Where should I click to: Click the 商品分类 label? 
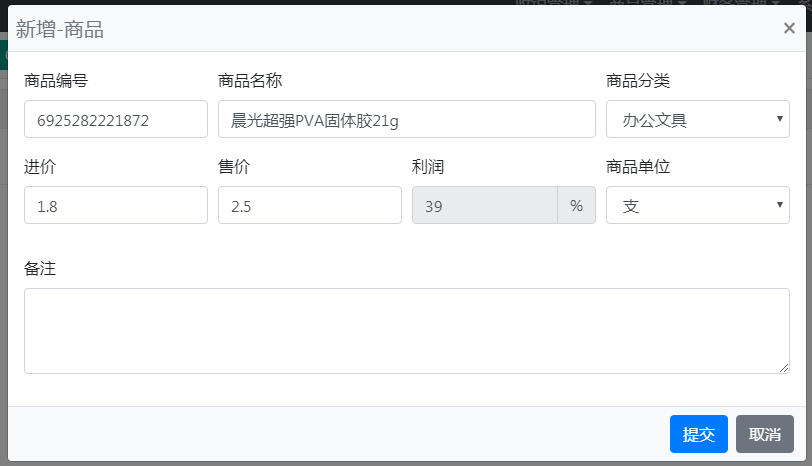[x=638, y=81]
